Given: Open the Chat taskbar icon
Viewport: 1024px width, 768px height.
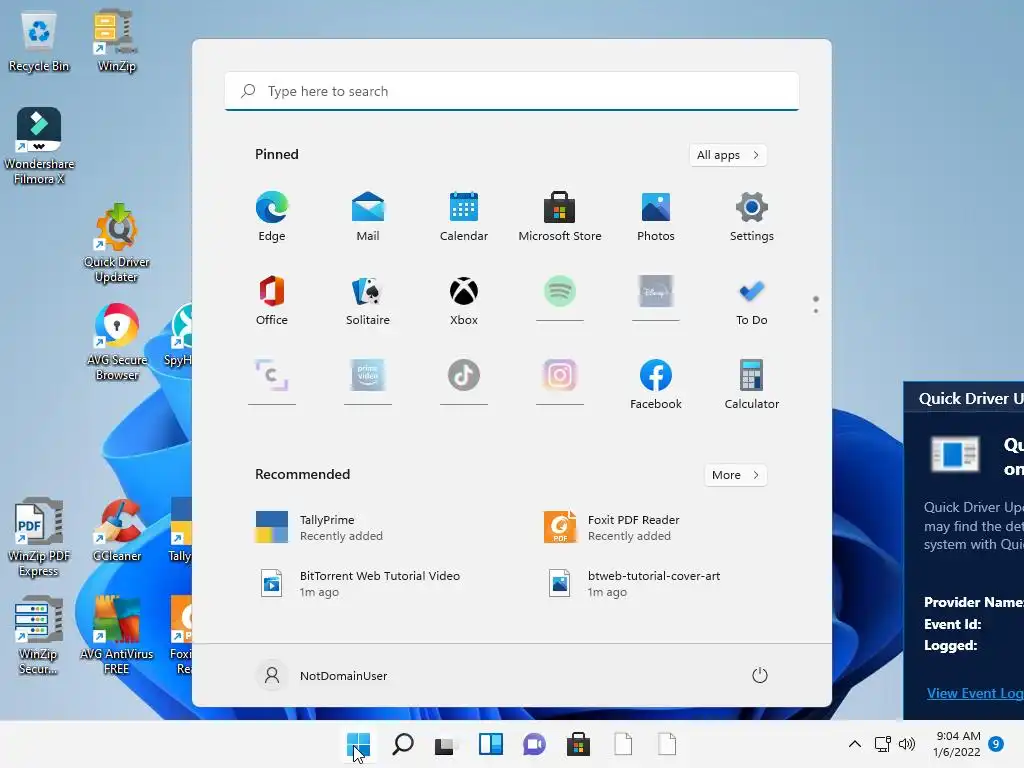Looking at the screenshot, I should [534, 744].
